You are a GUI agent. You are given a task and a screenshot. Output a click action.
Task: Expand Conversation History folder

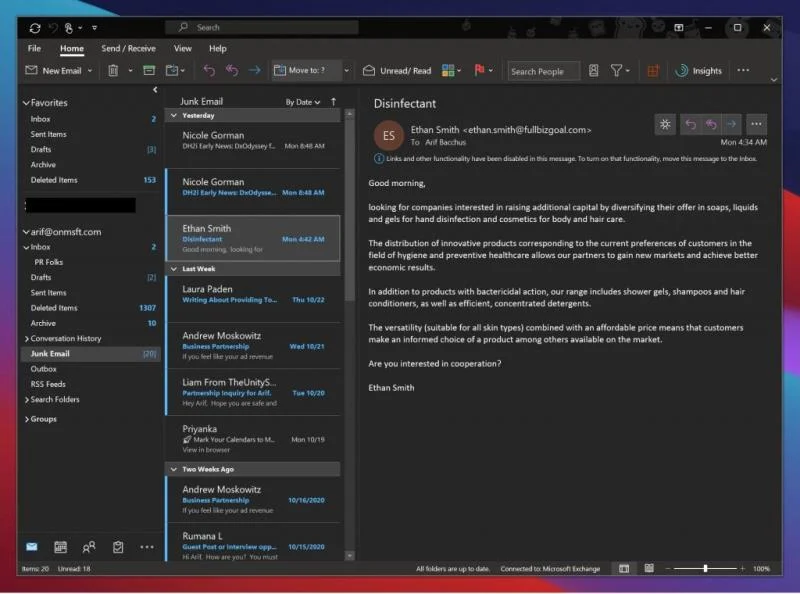point(27,338)
